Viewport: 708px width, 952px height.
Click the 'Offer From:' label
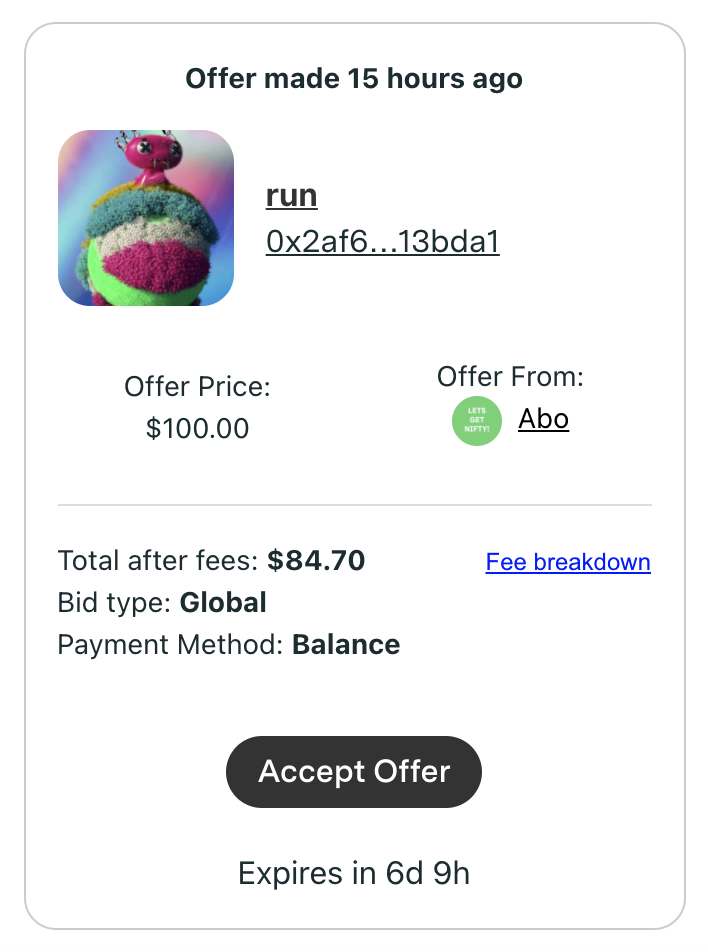click(510, 377)
